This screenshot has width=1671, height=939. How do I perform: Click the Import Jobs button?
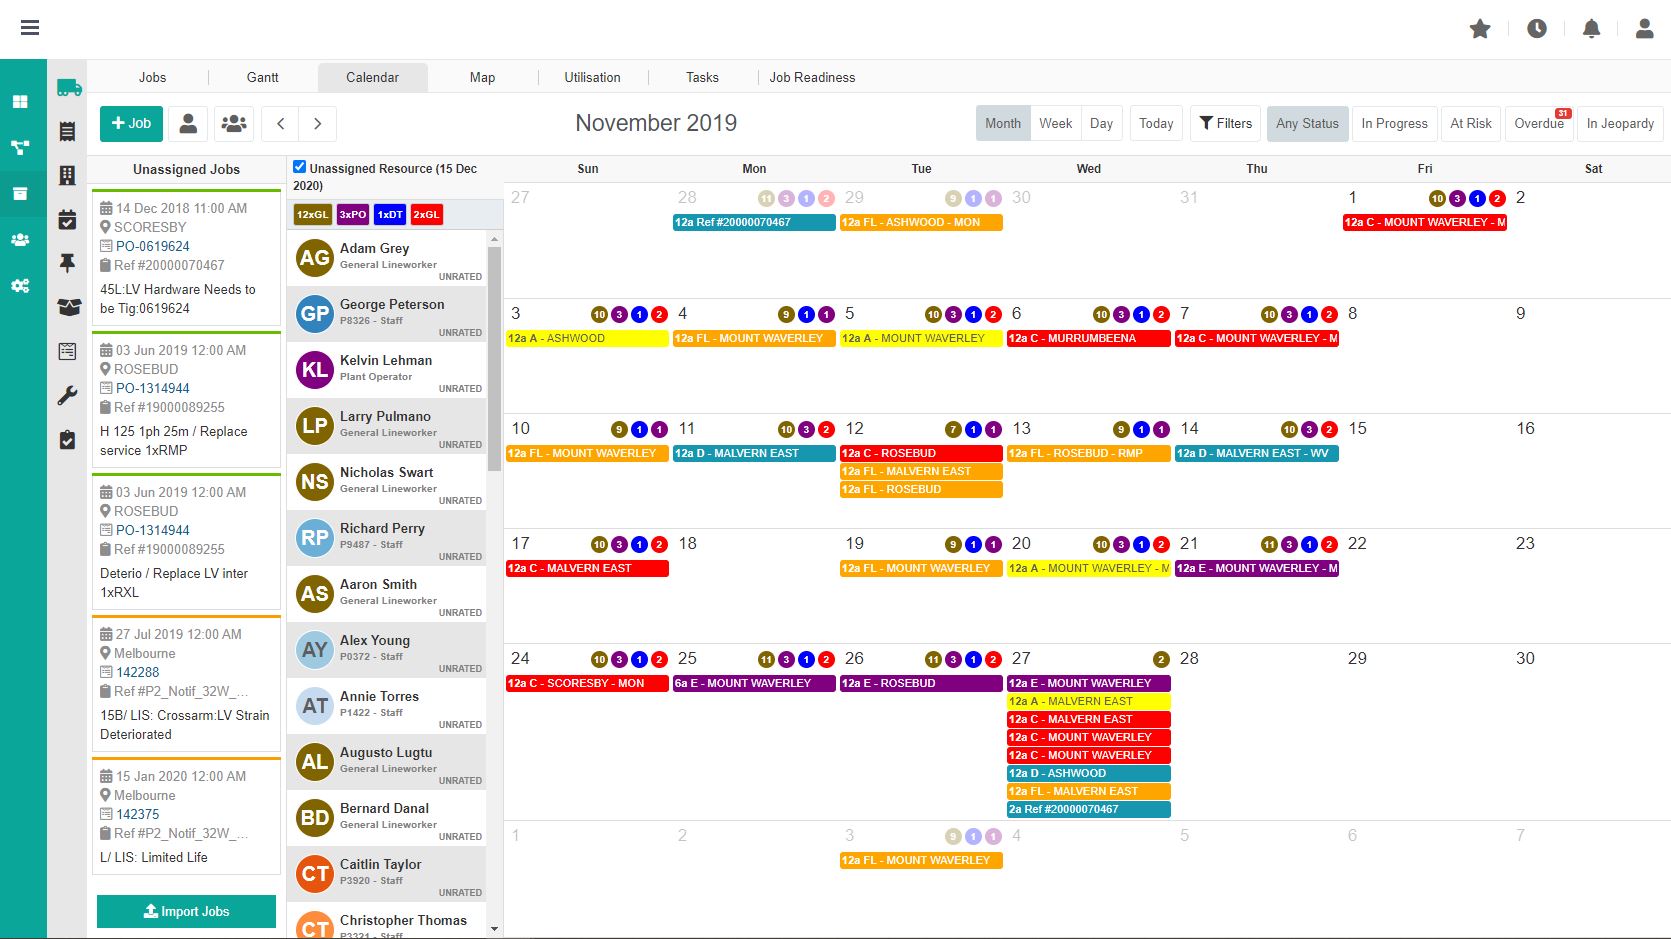186,912
